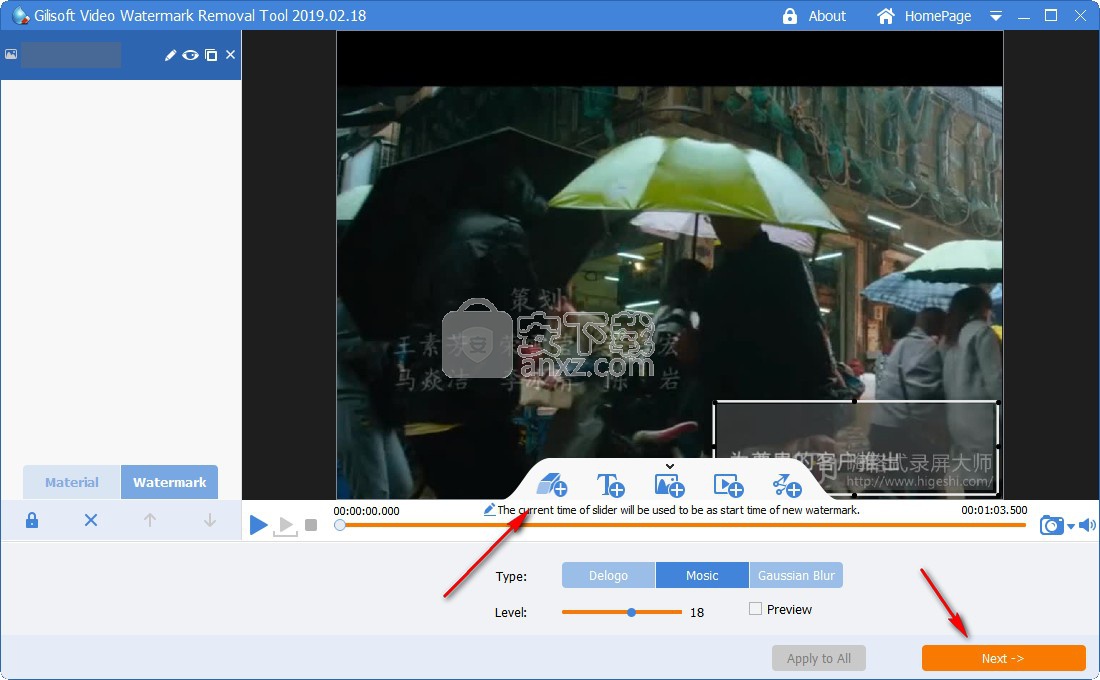Image resolution: width=1100 pixels, height=680 pixels.
Task: Click the add shape watermark icon
Action: (787, 486)
